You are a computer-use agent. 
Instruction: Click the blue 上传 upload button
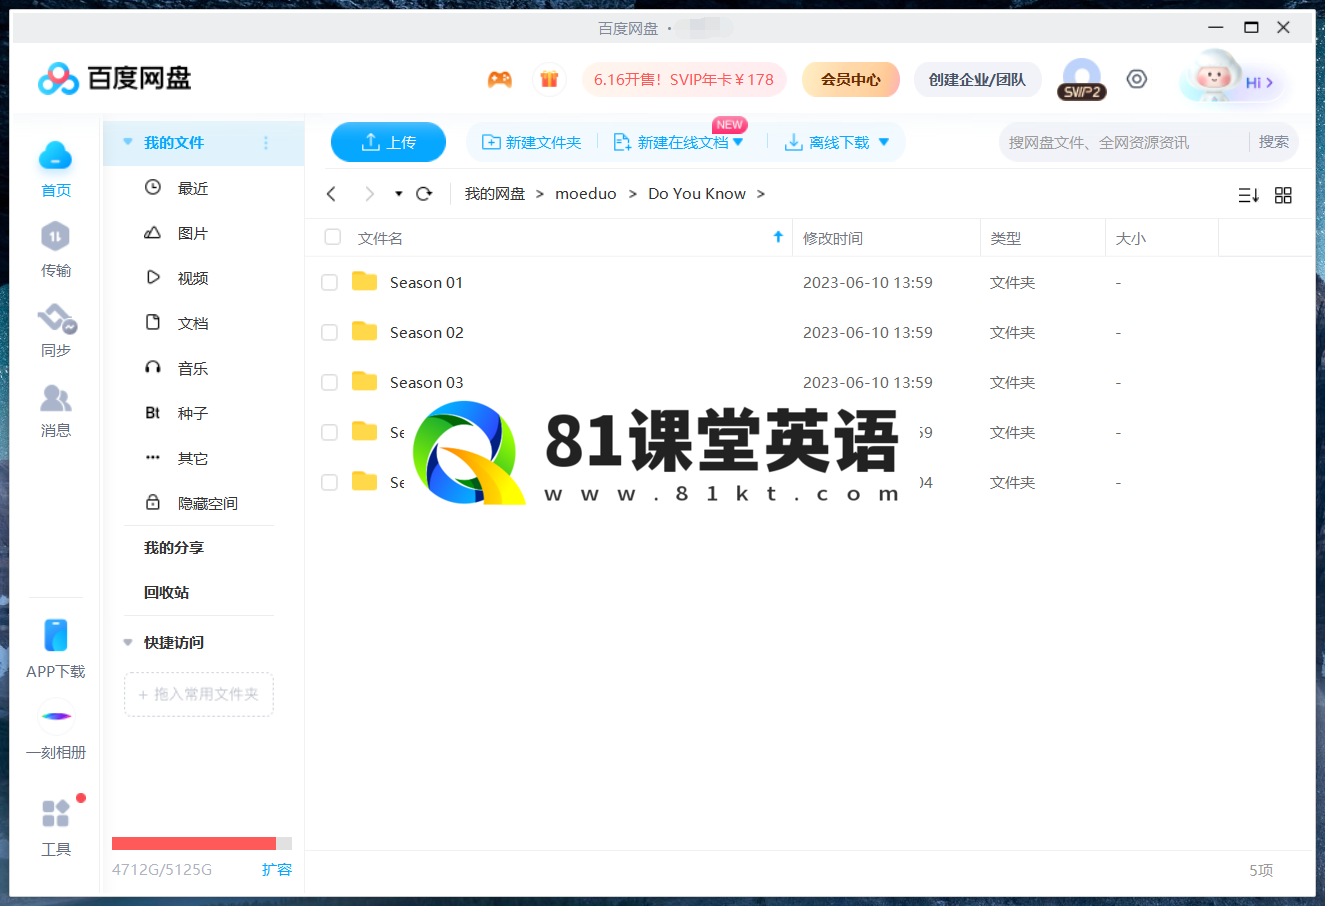click(x=388, y=142)
